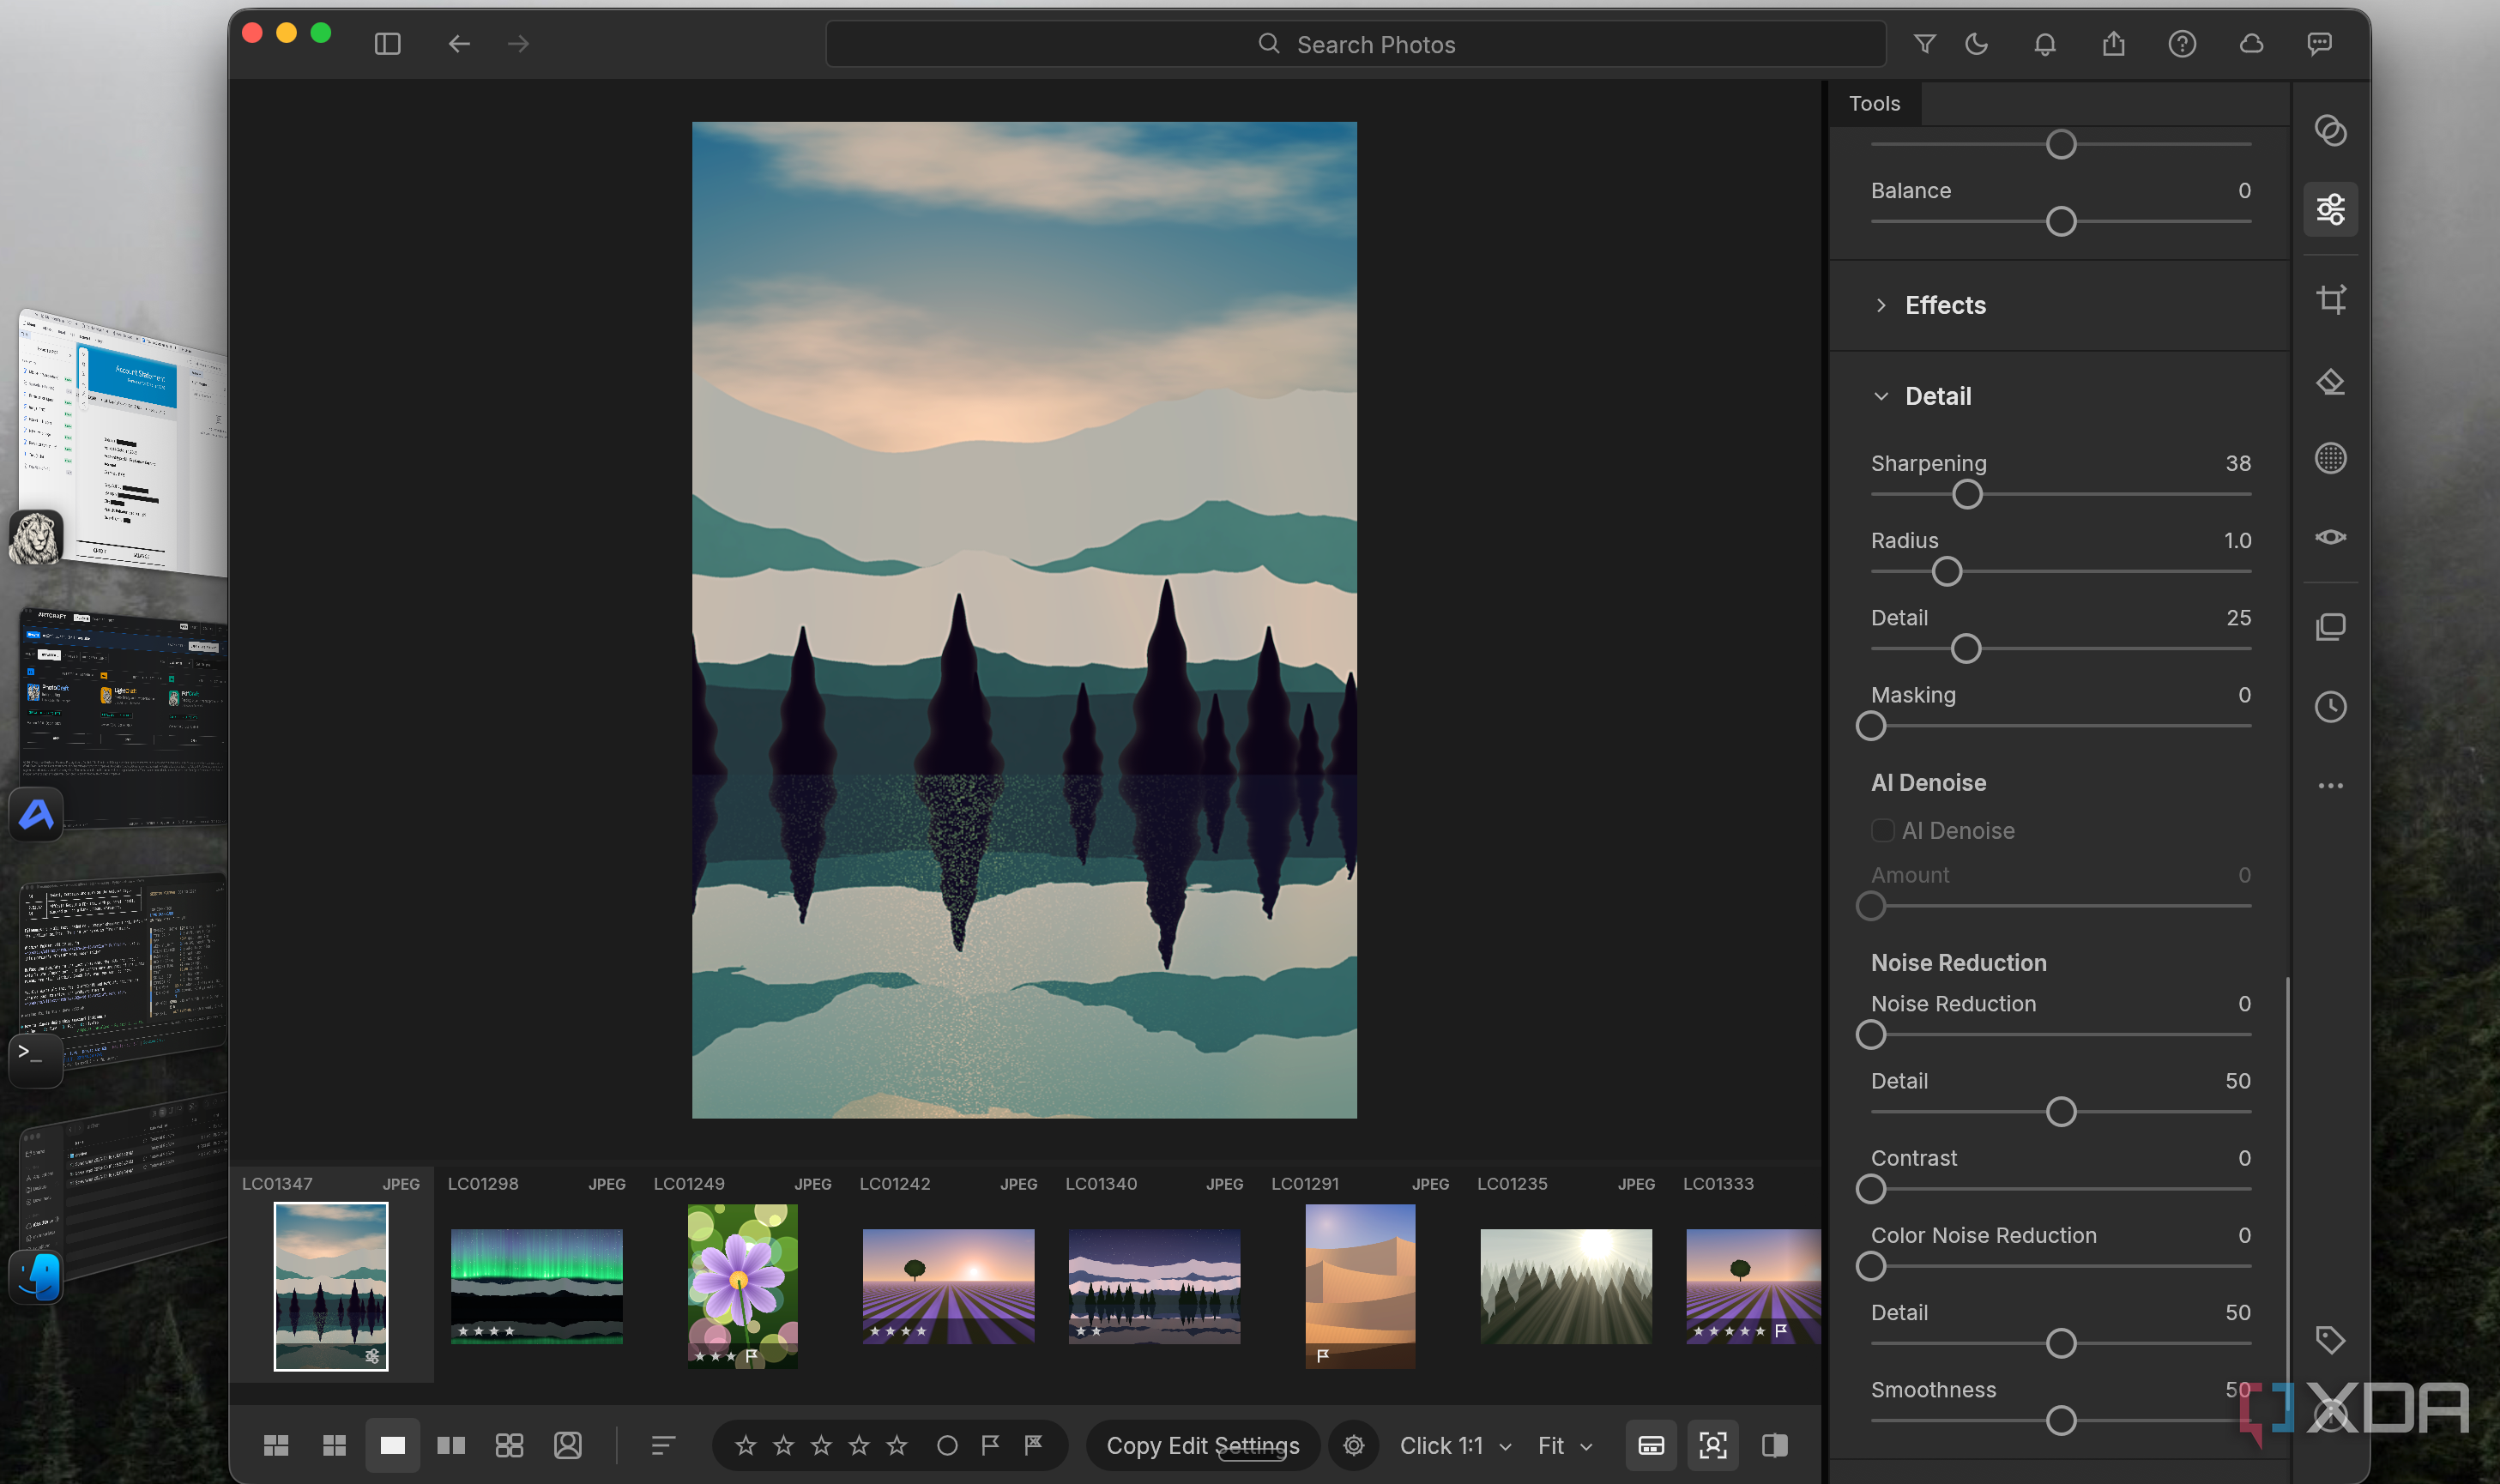The height and width of the screenshot is (1484, 2500).
Task: Open the three-dot more options icon
Action: [2331, 786]
